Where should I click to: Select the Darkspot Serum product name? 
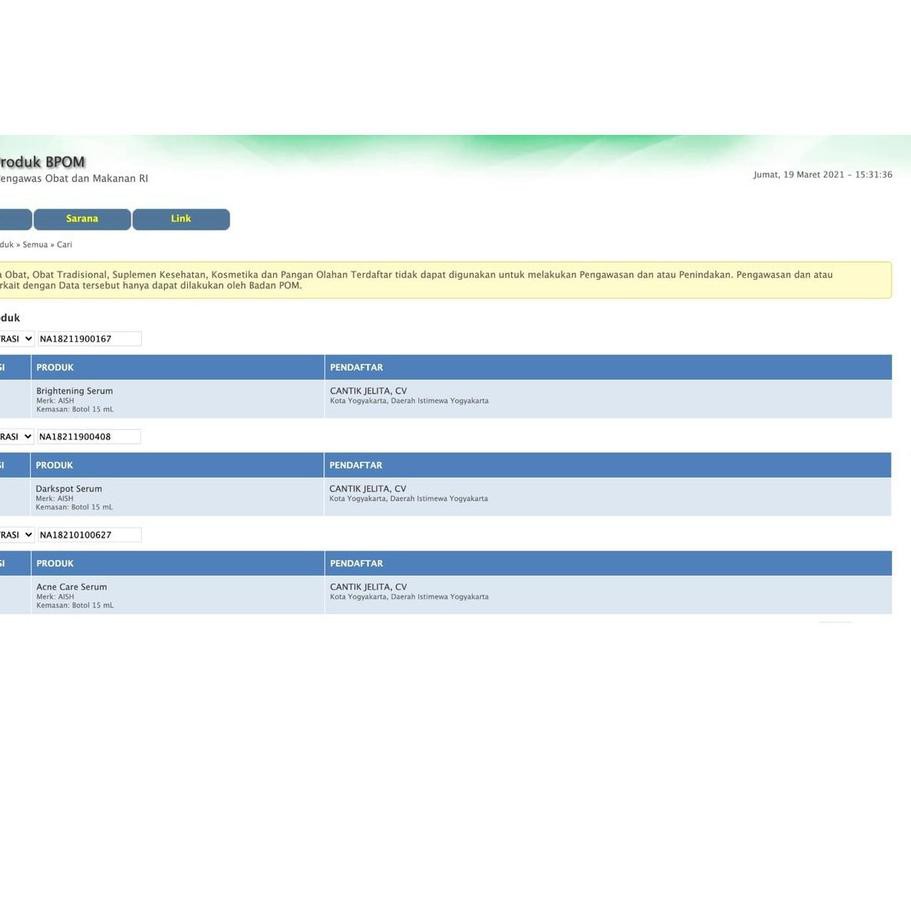69,489
